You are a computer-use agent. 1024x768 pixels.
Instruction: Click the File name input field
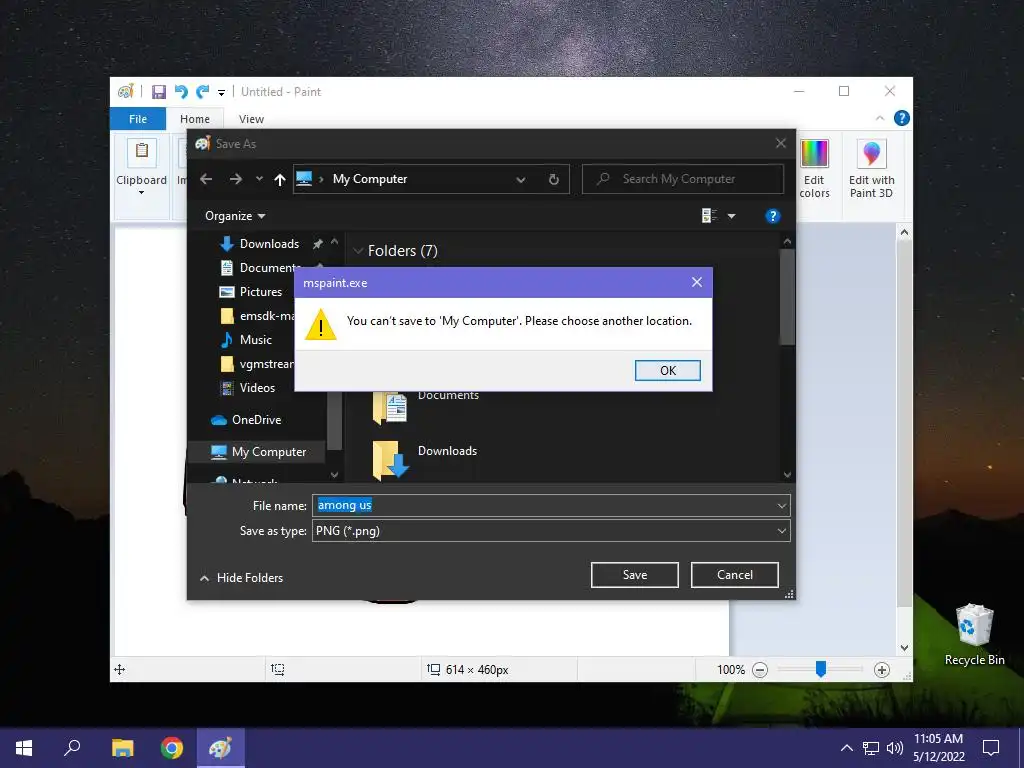click(545, 505)
